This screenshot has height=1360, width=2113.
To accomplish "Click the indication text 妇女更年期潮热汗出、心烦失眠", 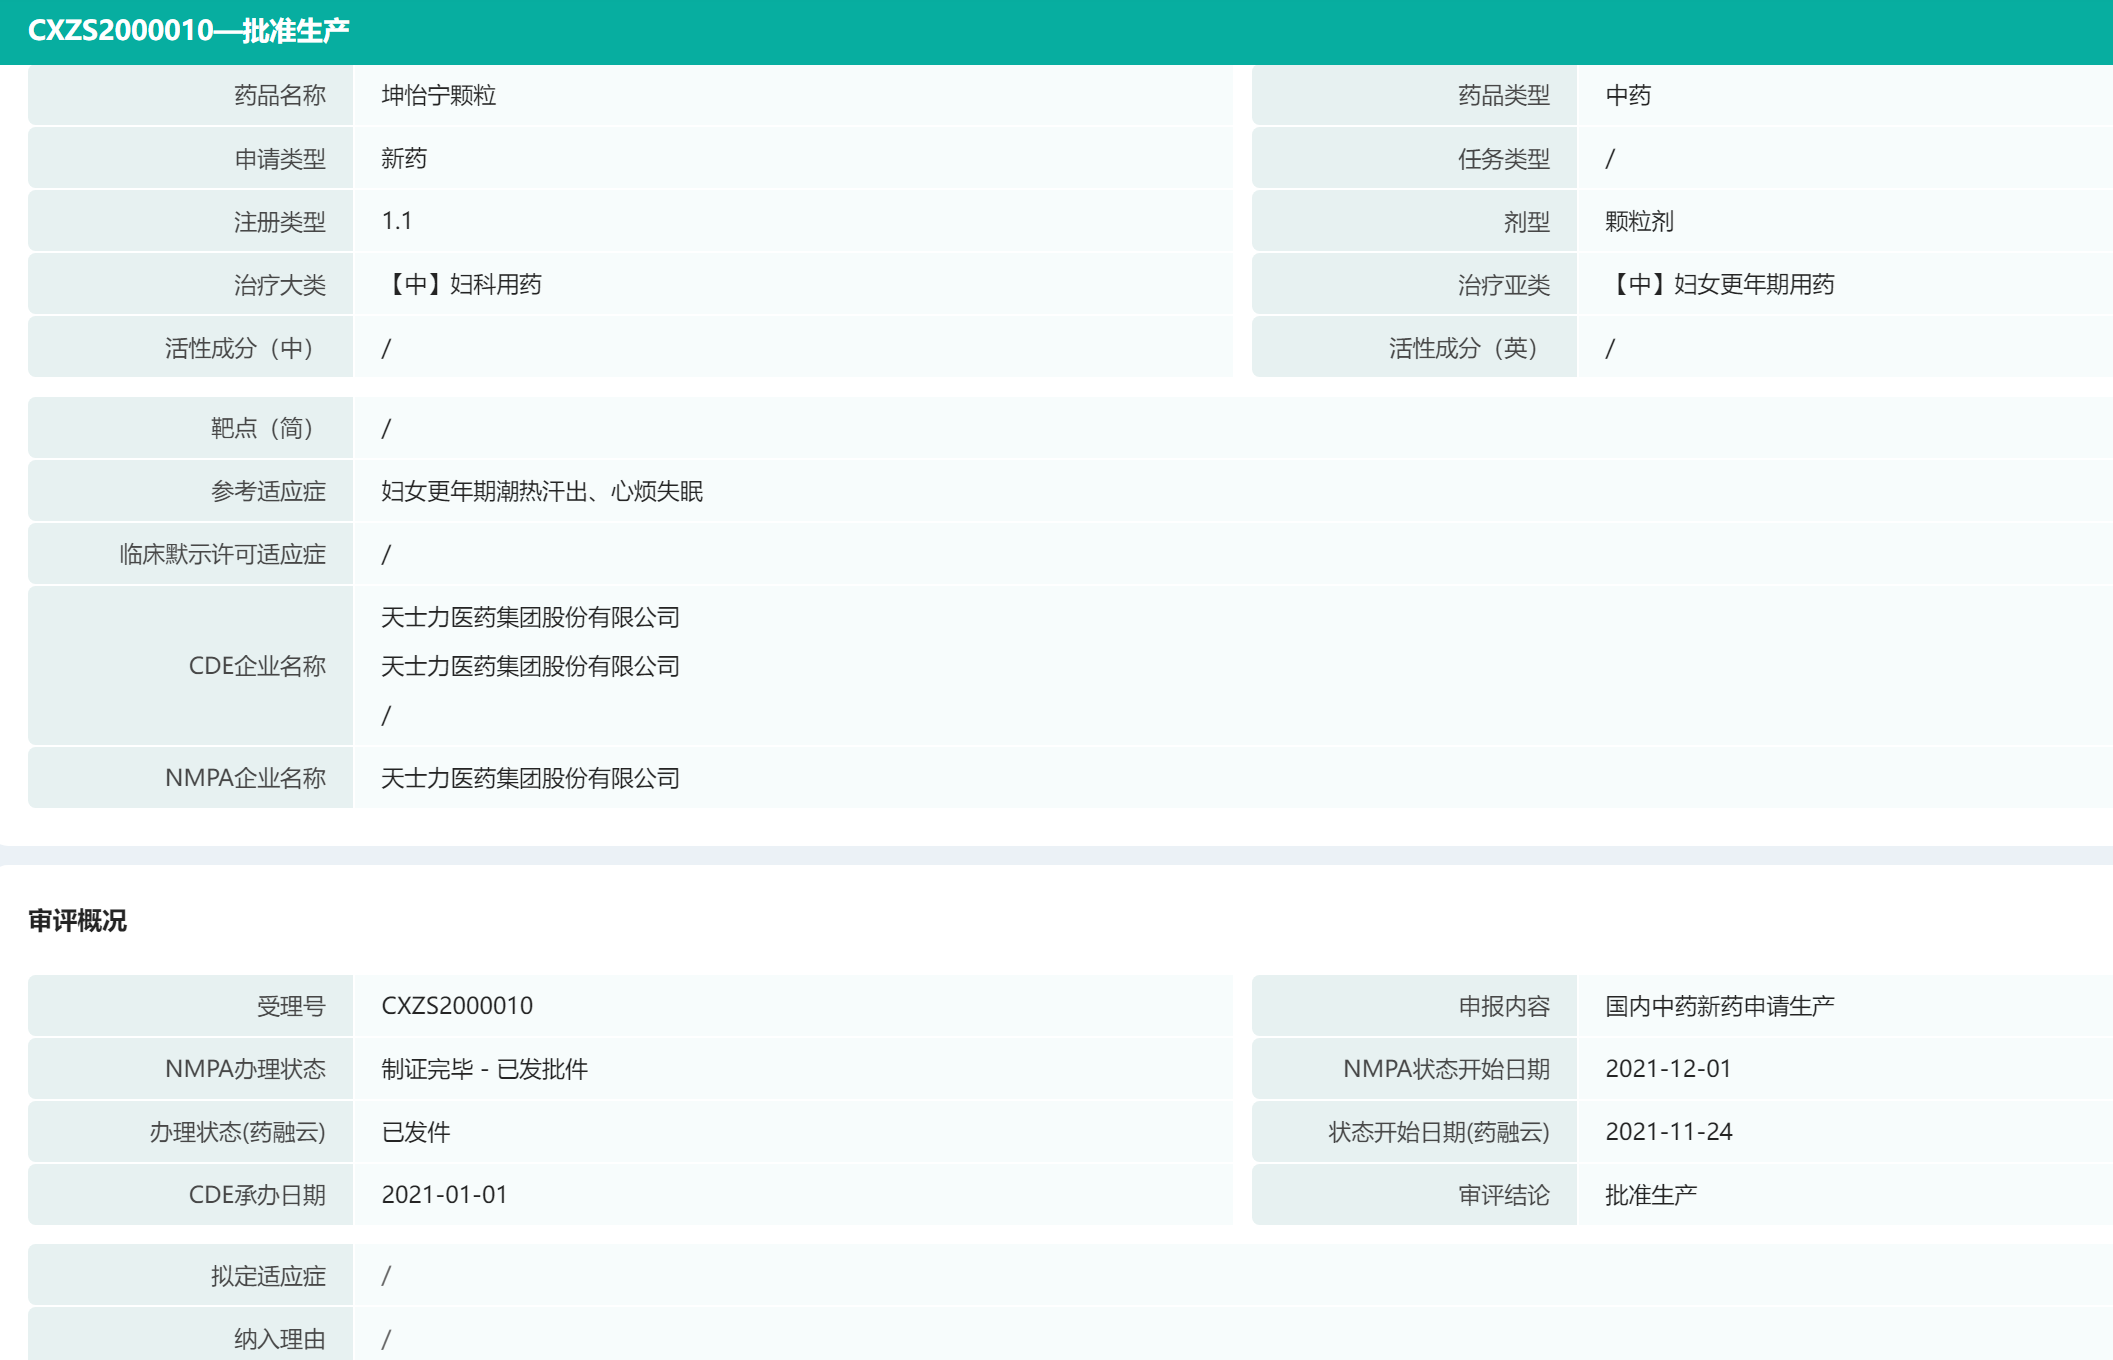I will [x=541, y=491].
